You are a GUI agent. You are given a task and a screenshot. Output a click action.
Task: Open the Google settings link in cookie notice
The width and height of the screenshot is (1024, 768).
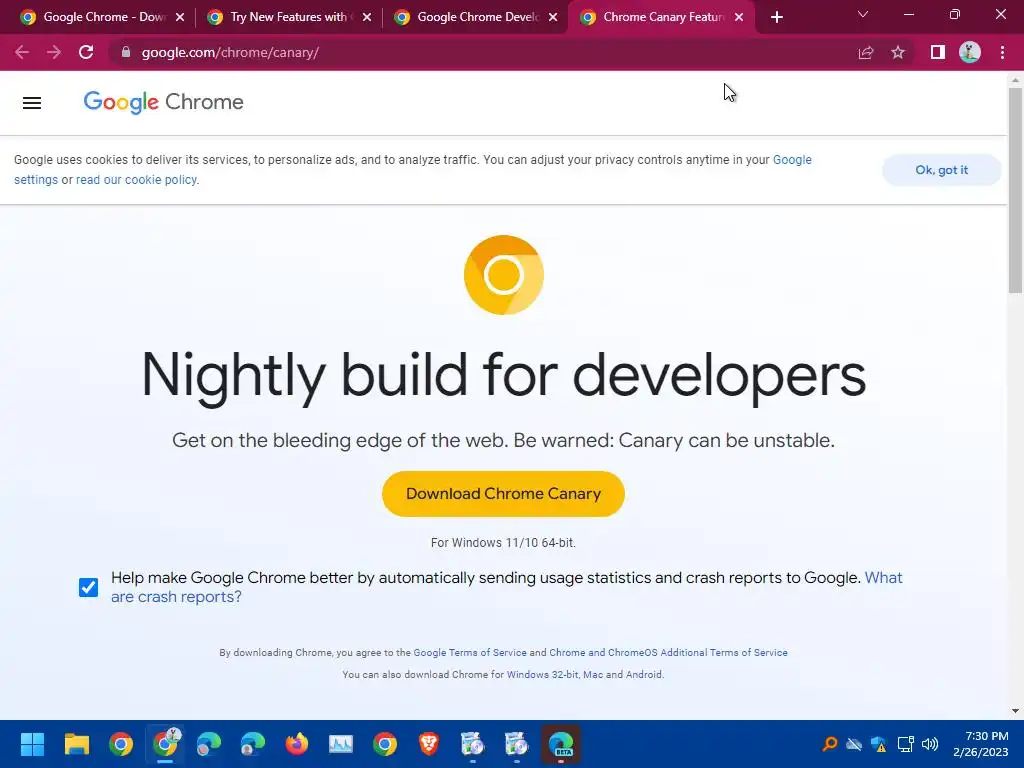coord(792,160)
